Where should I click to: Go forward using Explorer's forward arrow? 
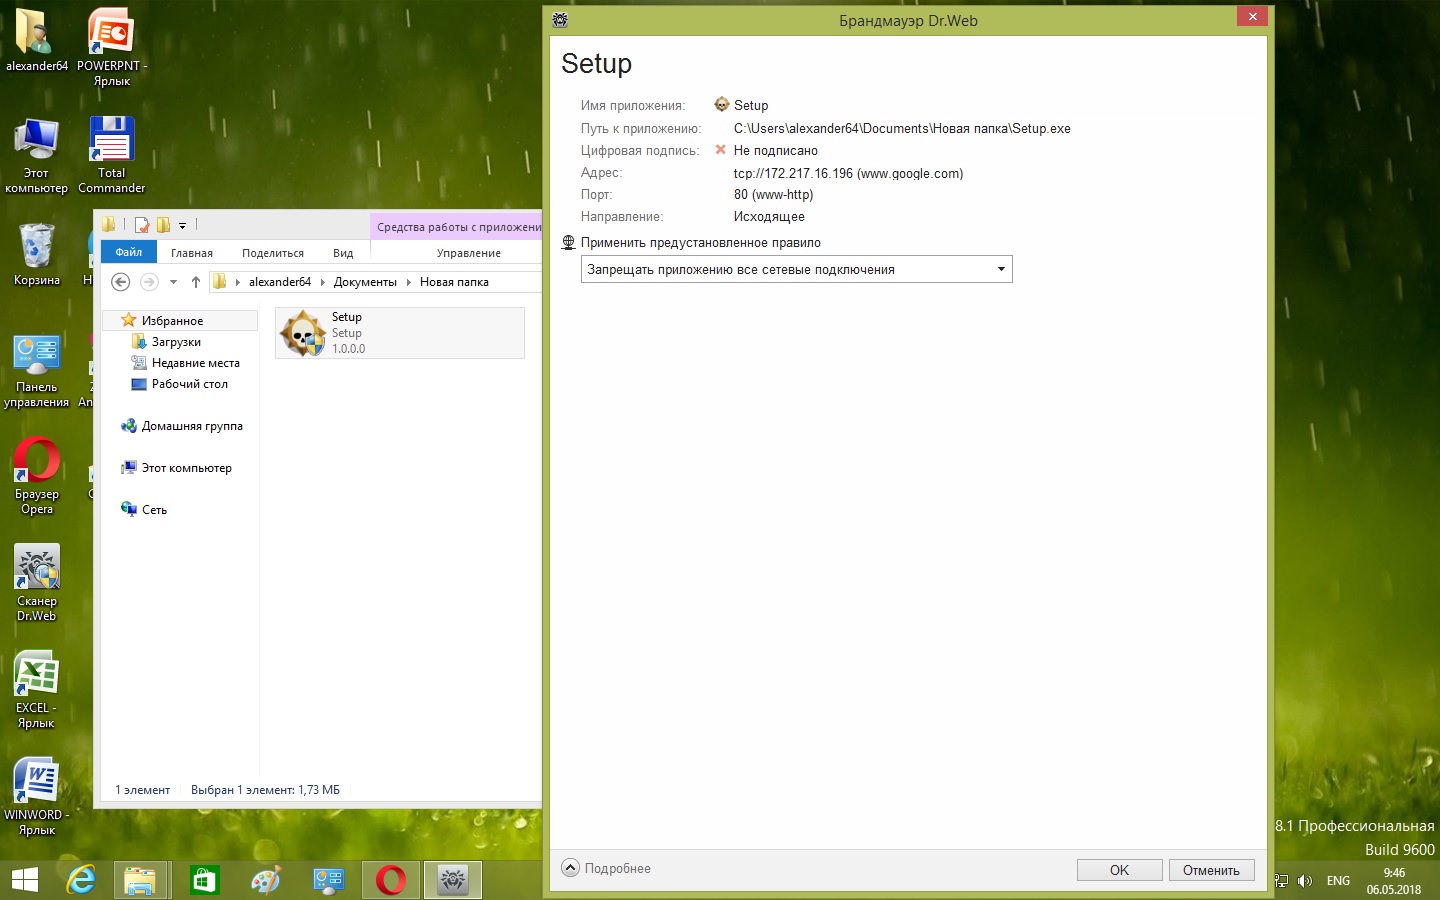149,282
